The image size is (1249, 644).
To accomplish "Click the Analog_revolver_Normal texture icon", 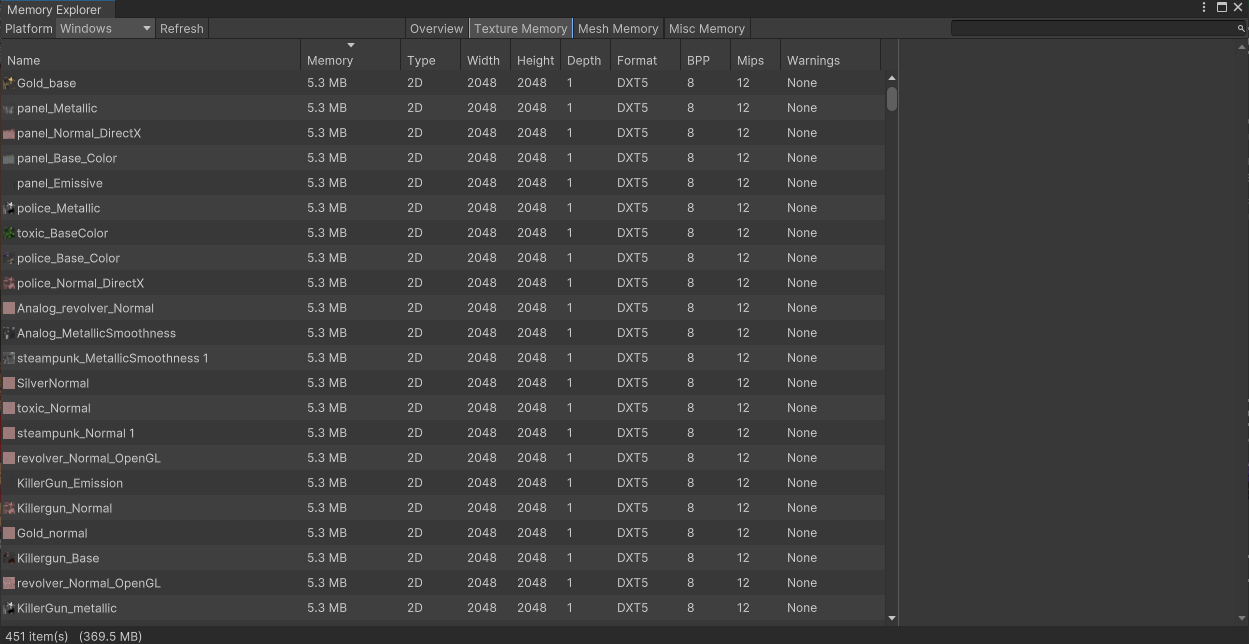I will coord(9,308).
